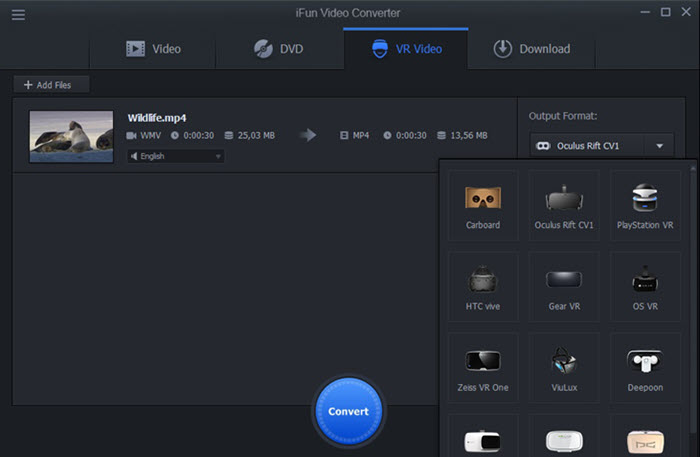Click the VR goggles icon in the output format box
The image size is (700, 457).
click(x=543, y=146)
